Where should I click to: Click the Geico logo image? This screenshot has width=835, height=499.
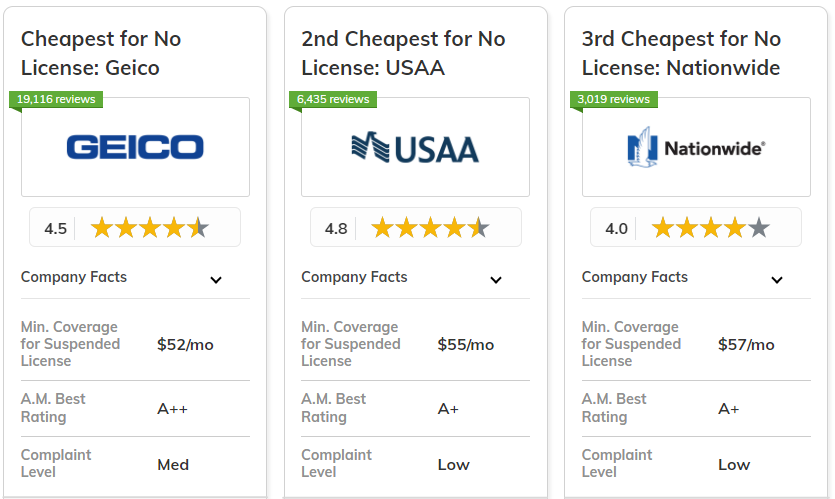[x=135, y=147]
